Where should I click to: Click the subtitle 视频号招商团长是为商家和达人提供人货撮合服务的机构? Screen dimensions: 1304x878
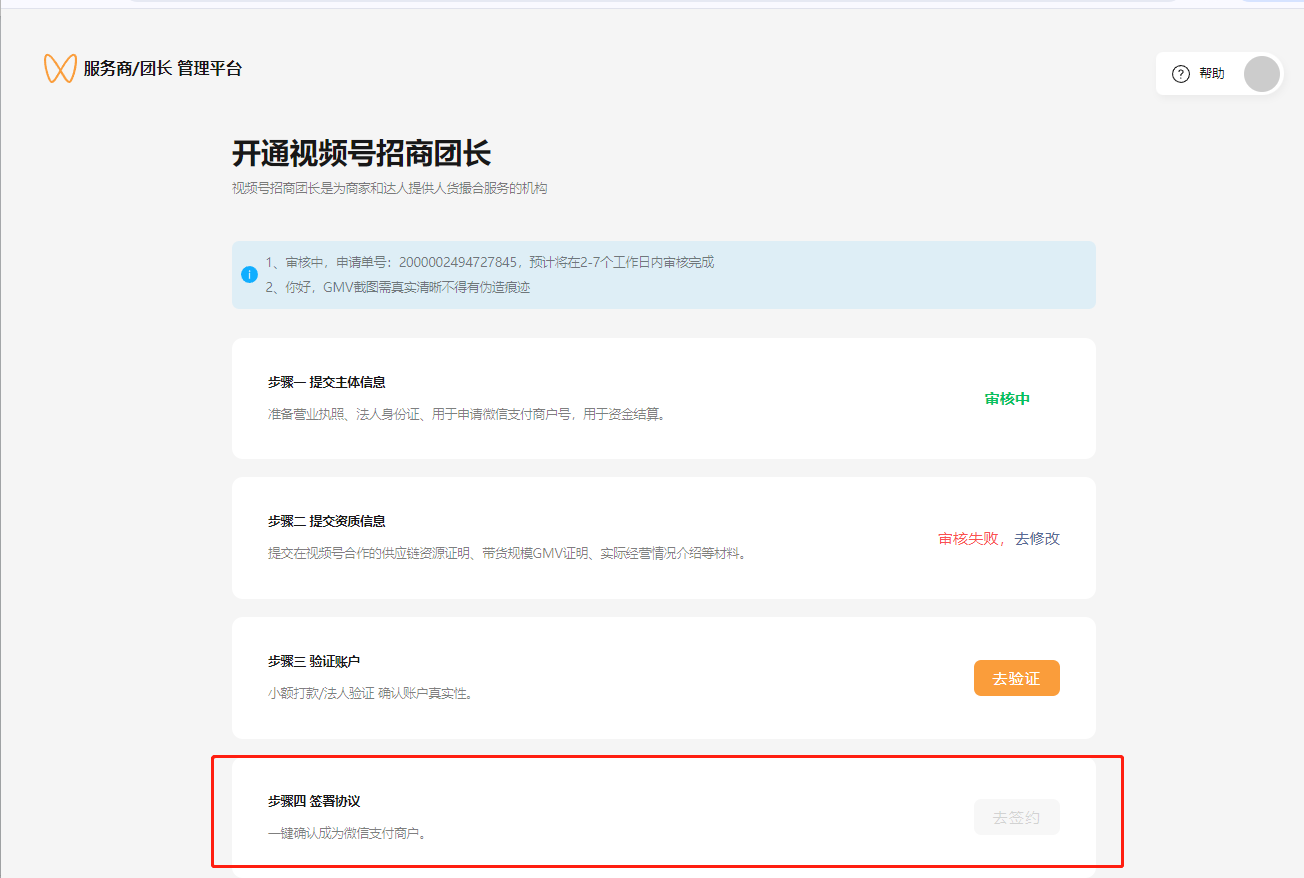coord(390,188)
